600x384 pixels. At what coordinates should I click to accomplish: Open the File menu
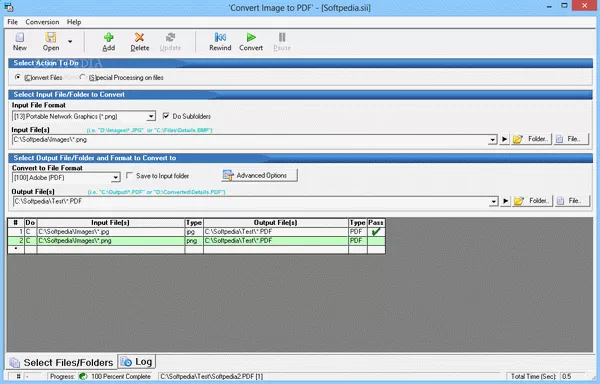[x=12, y=22]
